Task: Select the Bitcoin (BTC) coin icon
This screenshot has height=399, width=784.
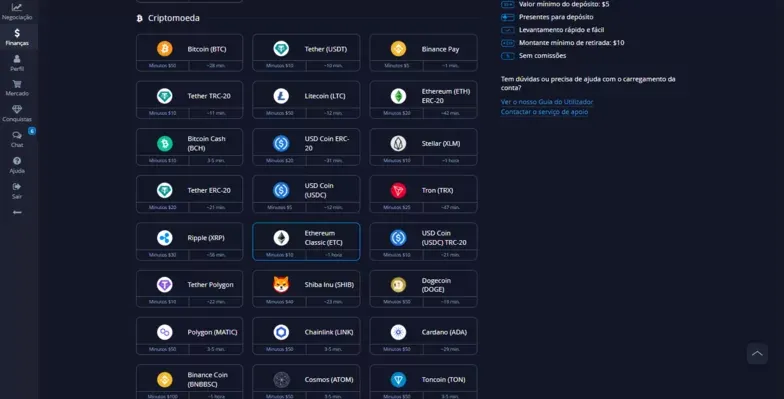Action: point(164,48)
